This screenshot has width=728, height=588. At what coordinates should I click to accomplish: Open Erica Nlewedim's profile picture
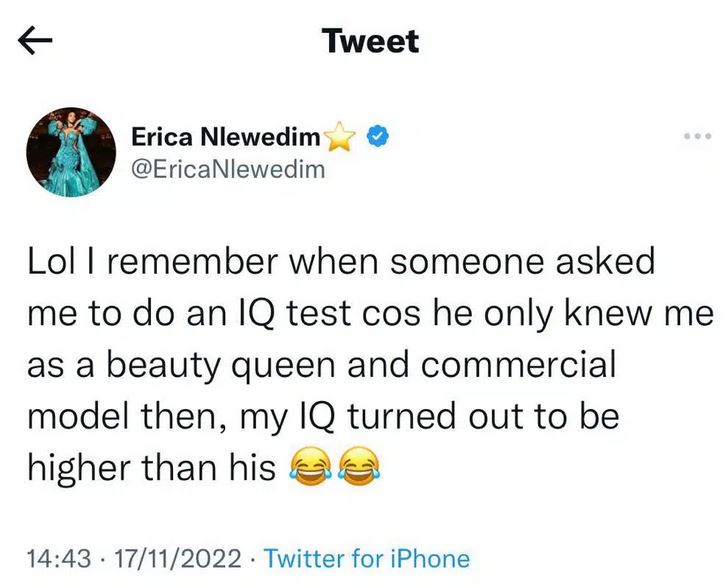point(70,153)
